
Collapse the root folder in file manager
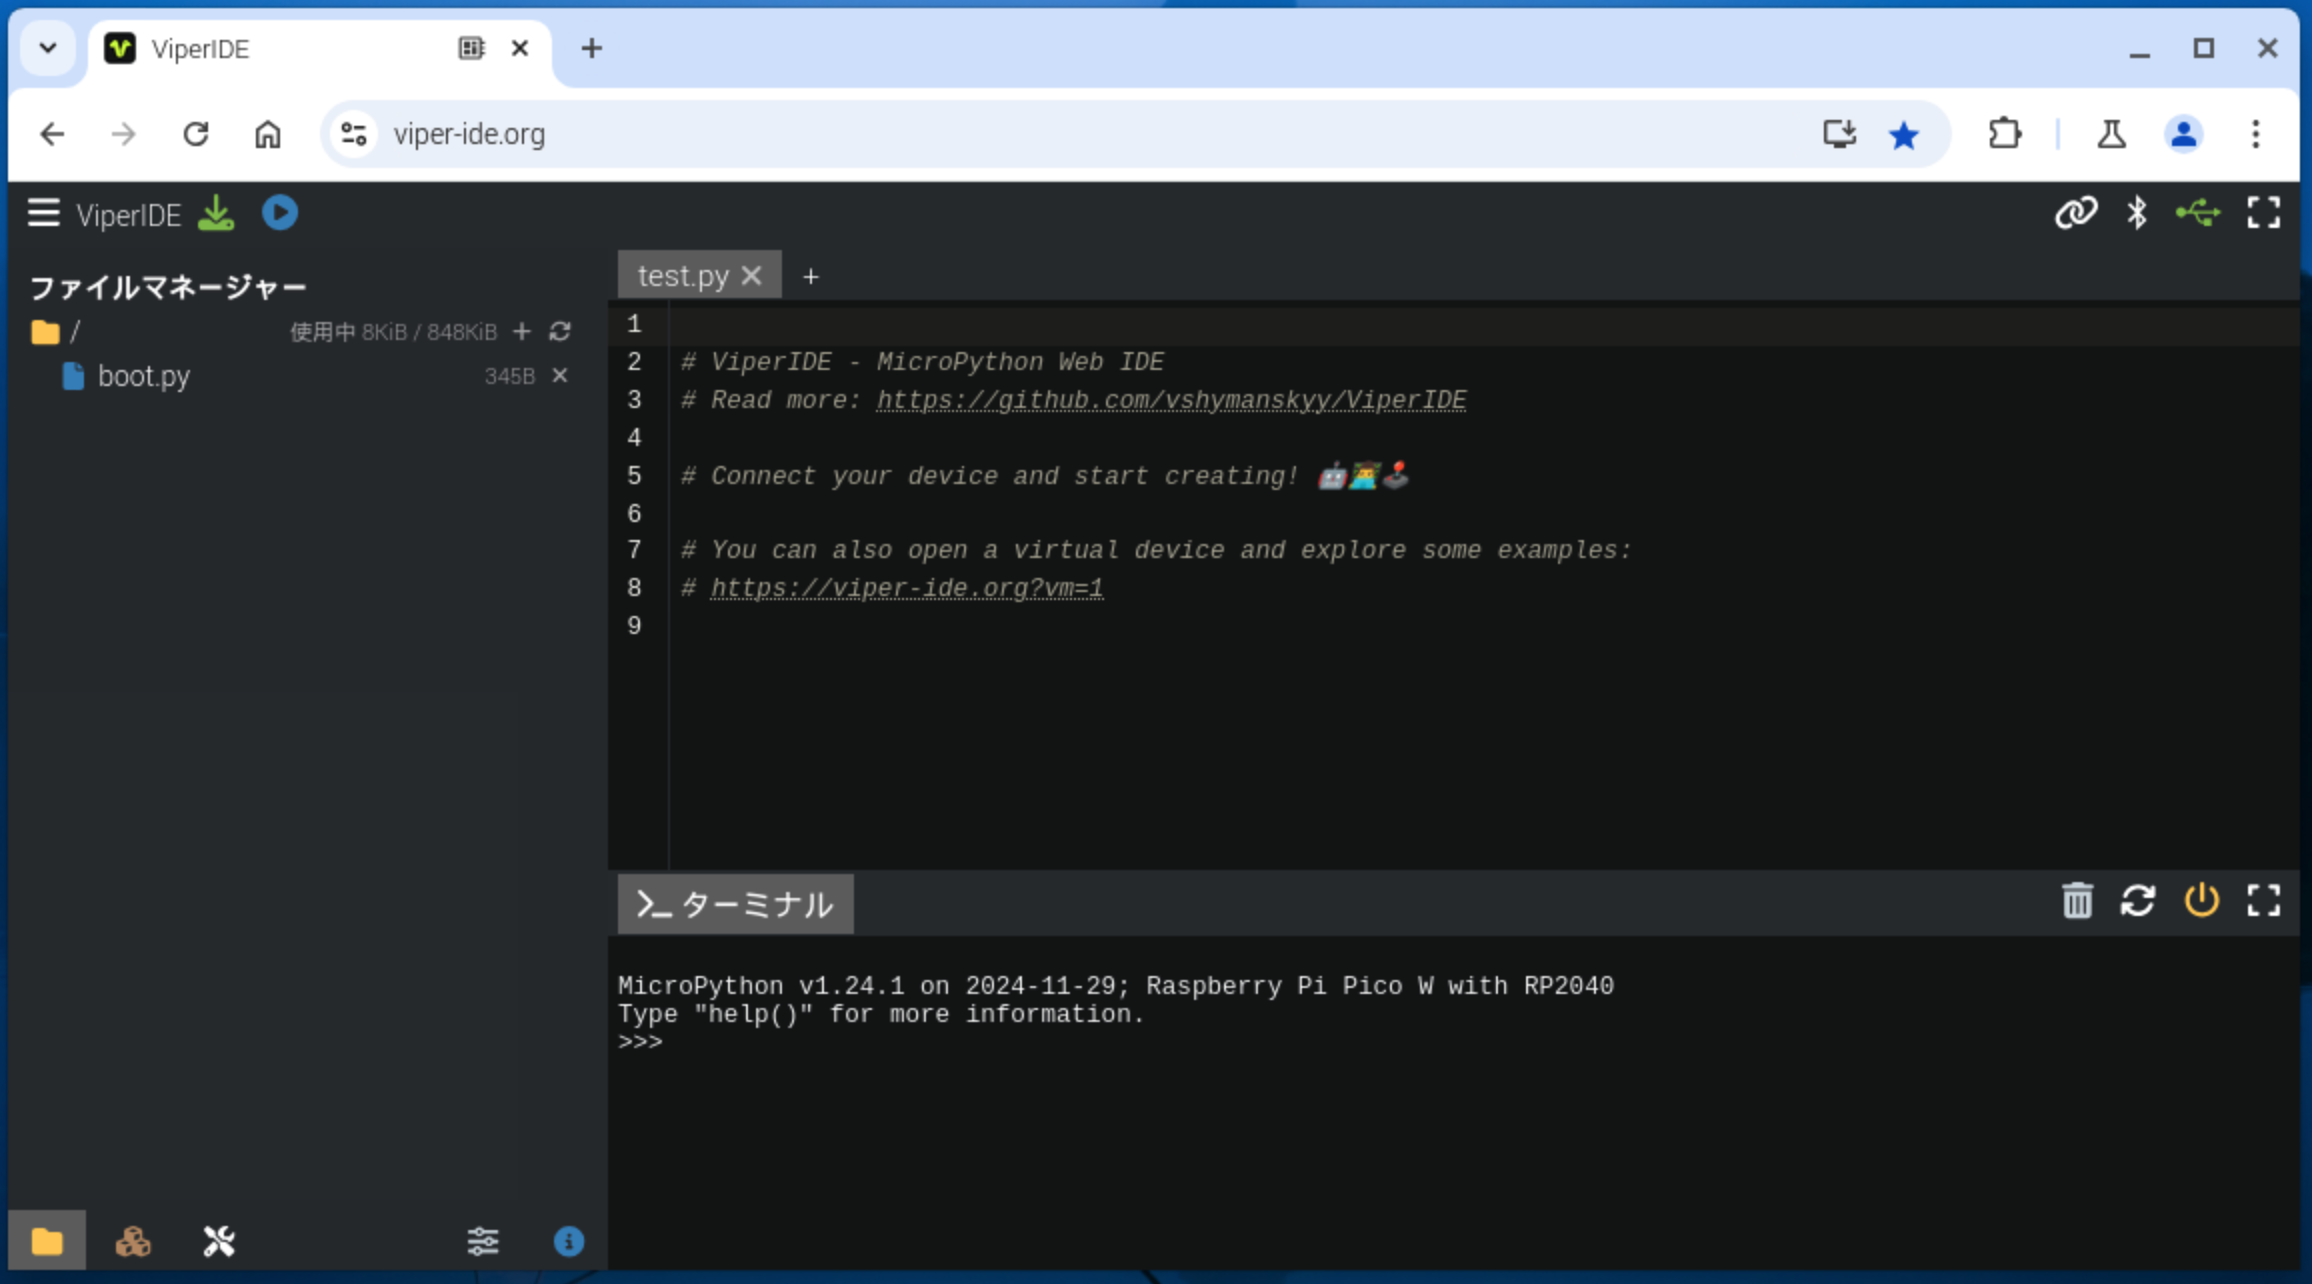tap(46, 332)
